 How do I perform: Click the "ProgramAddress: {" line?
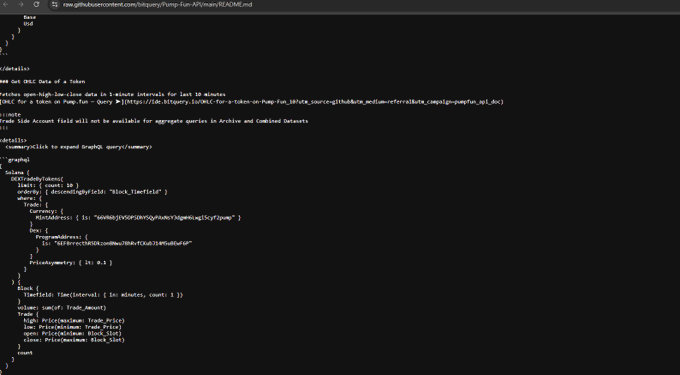[x=62, y=237]
